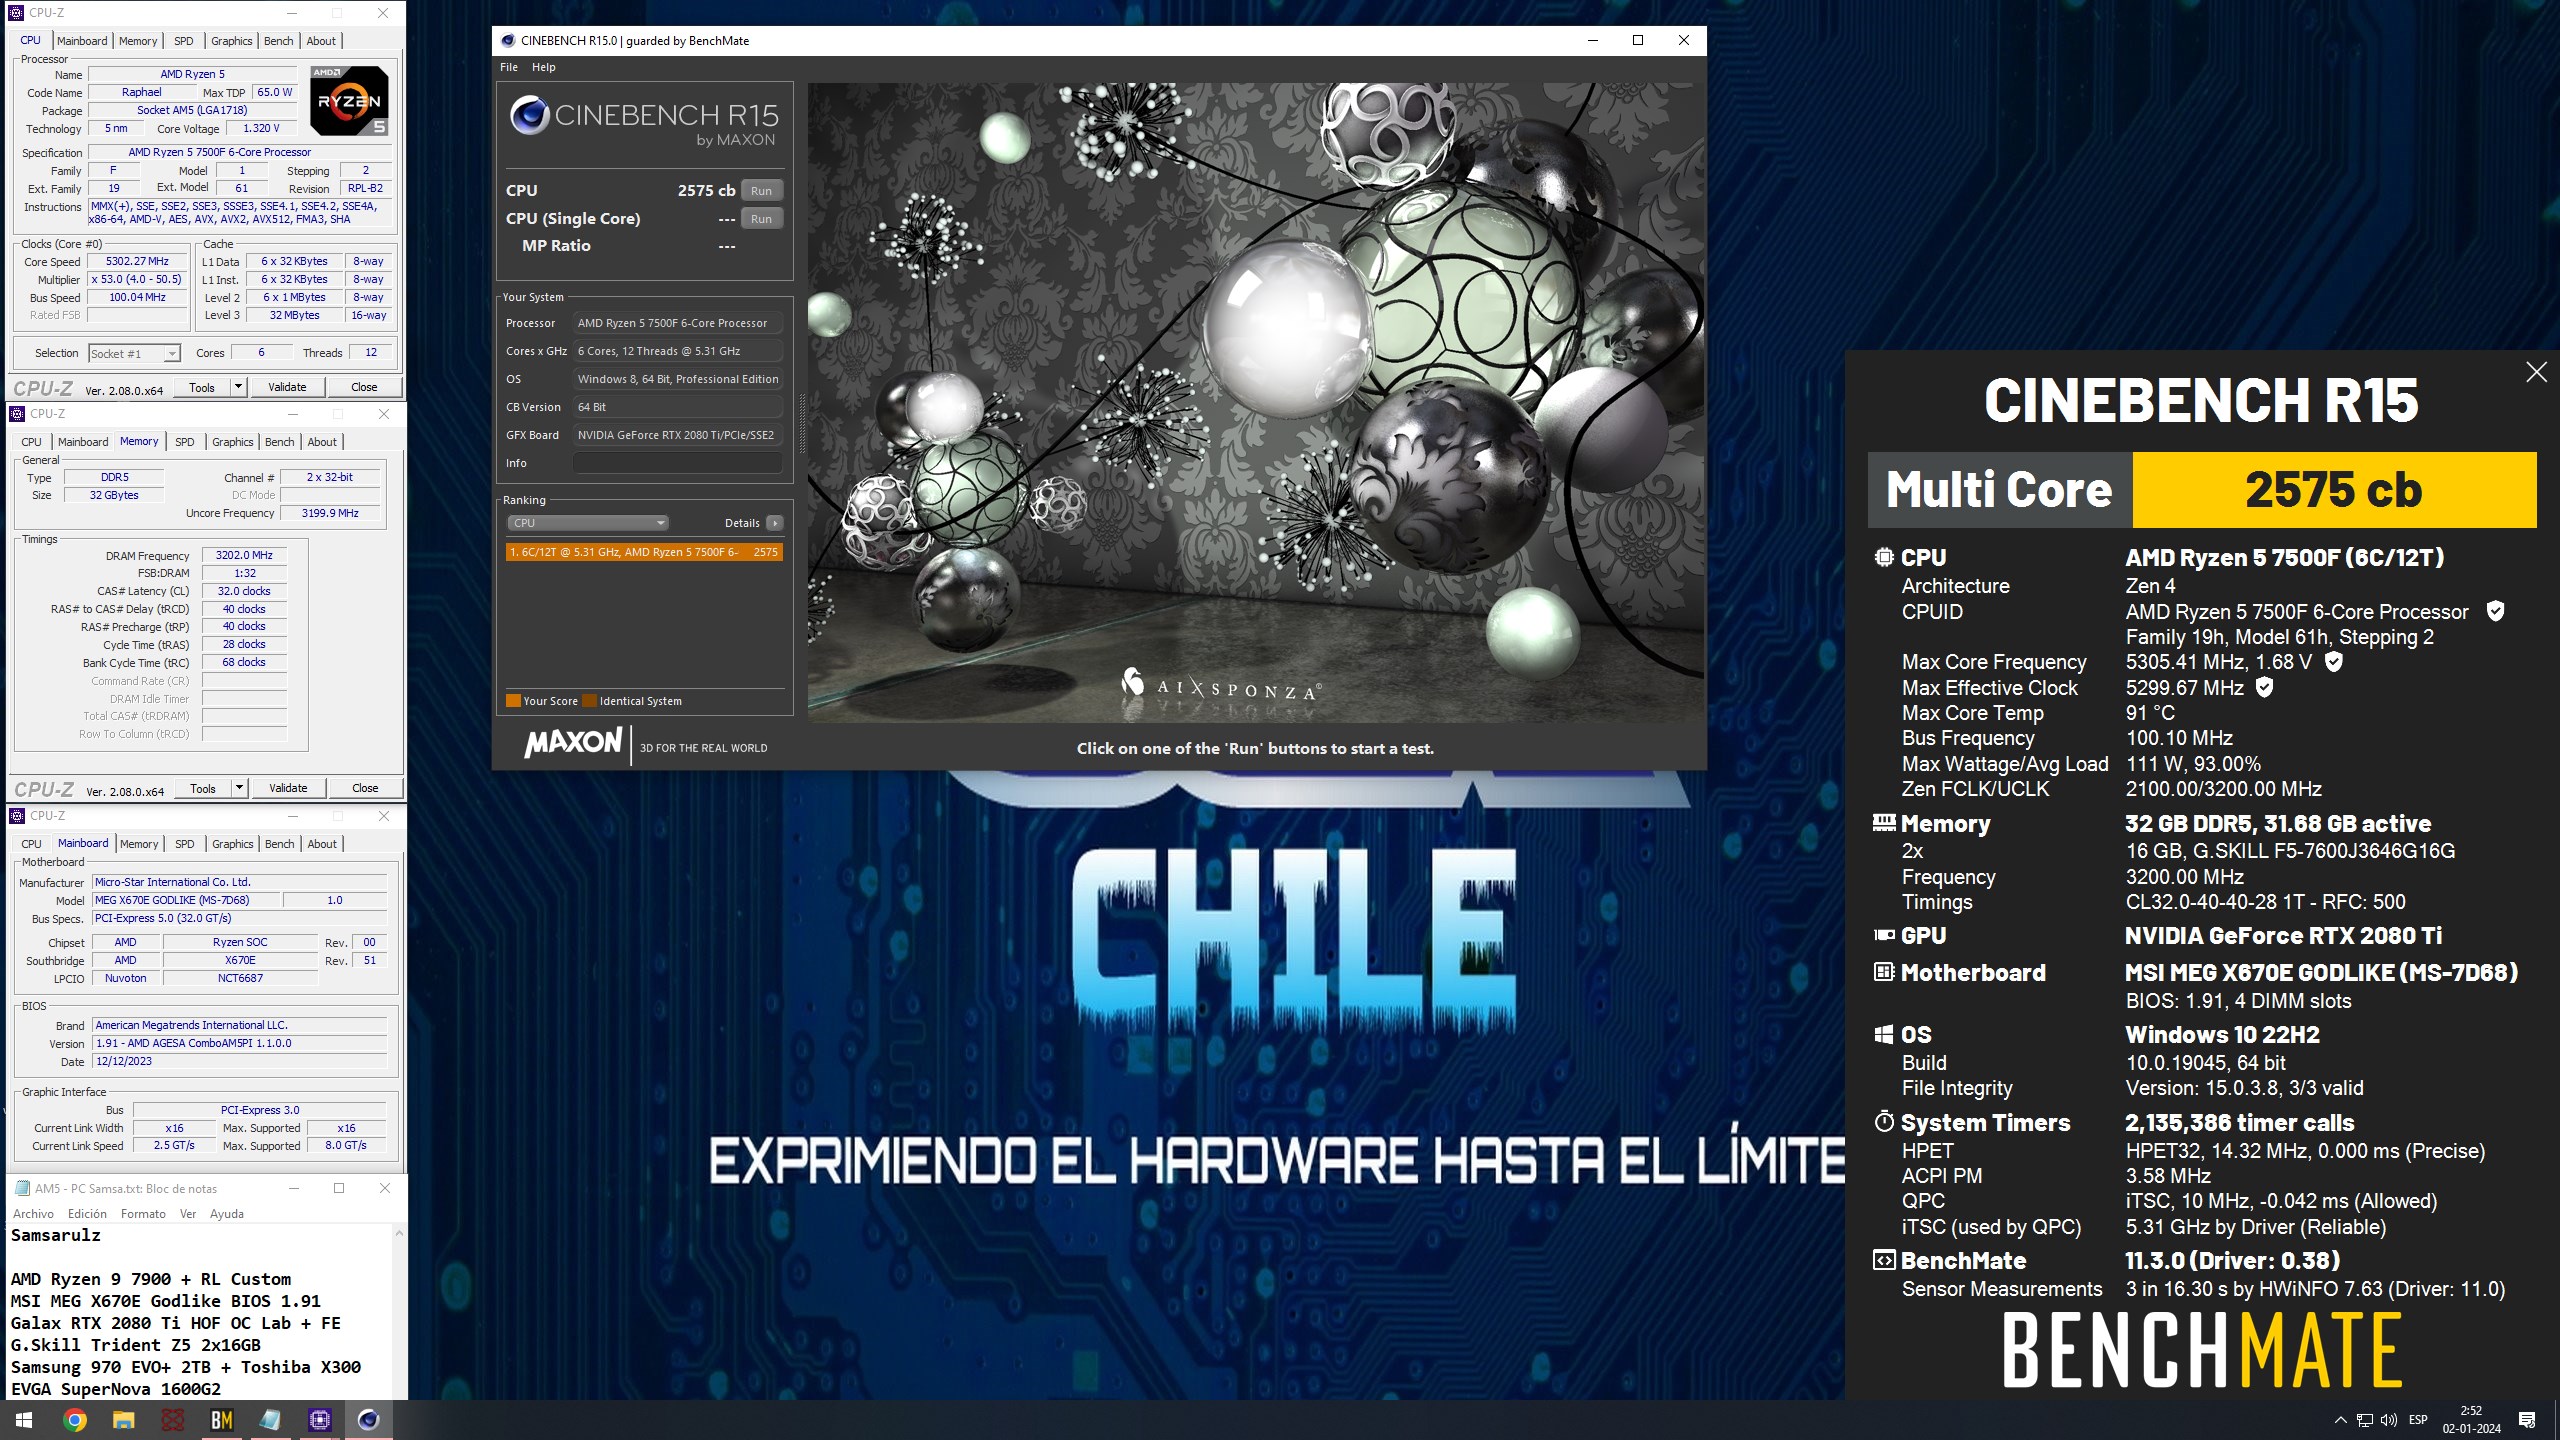Viewport: 2560px width, 1440px height.
Task: Open the Socket #1 selection dropdown
Action: [134, 353]
